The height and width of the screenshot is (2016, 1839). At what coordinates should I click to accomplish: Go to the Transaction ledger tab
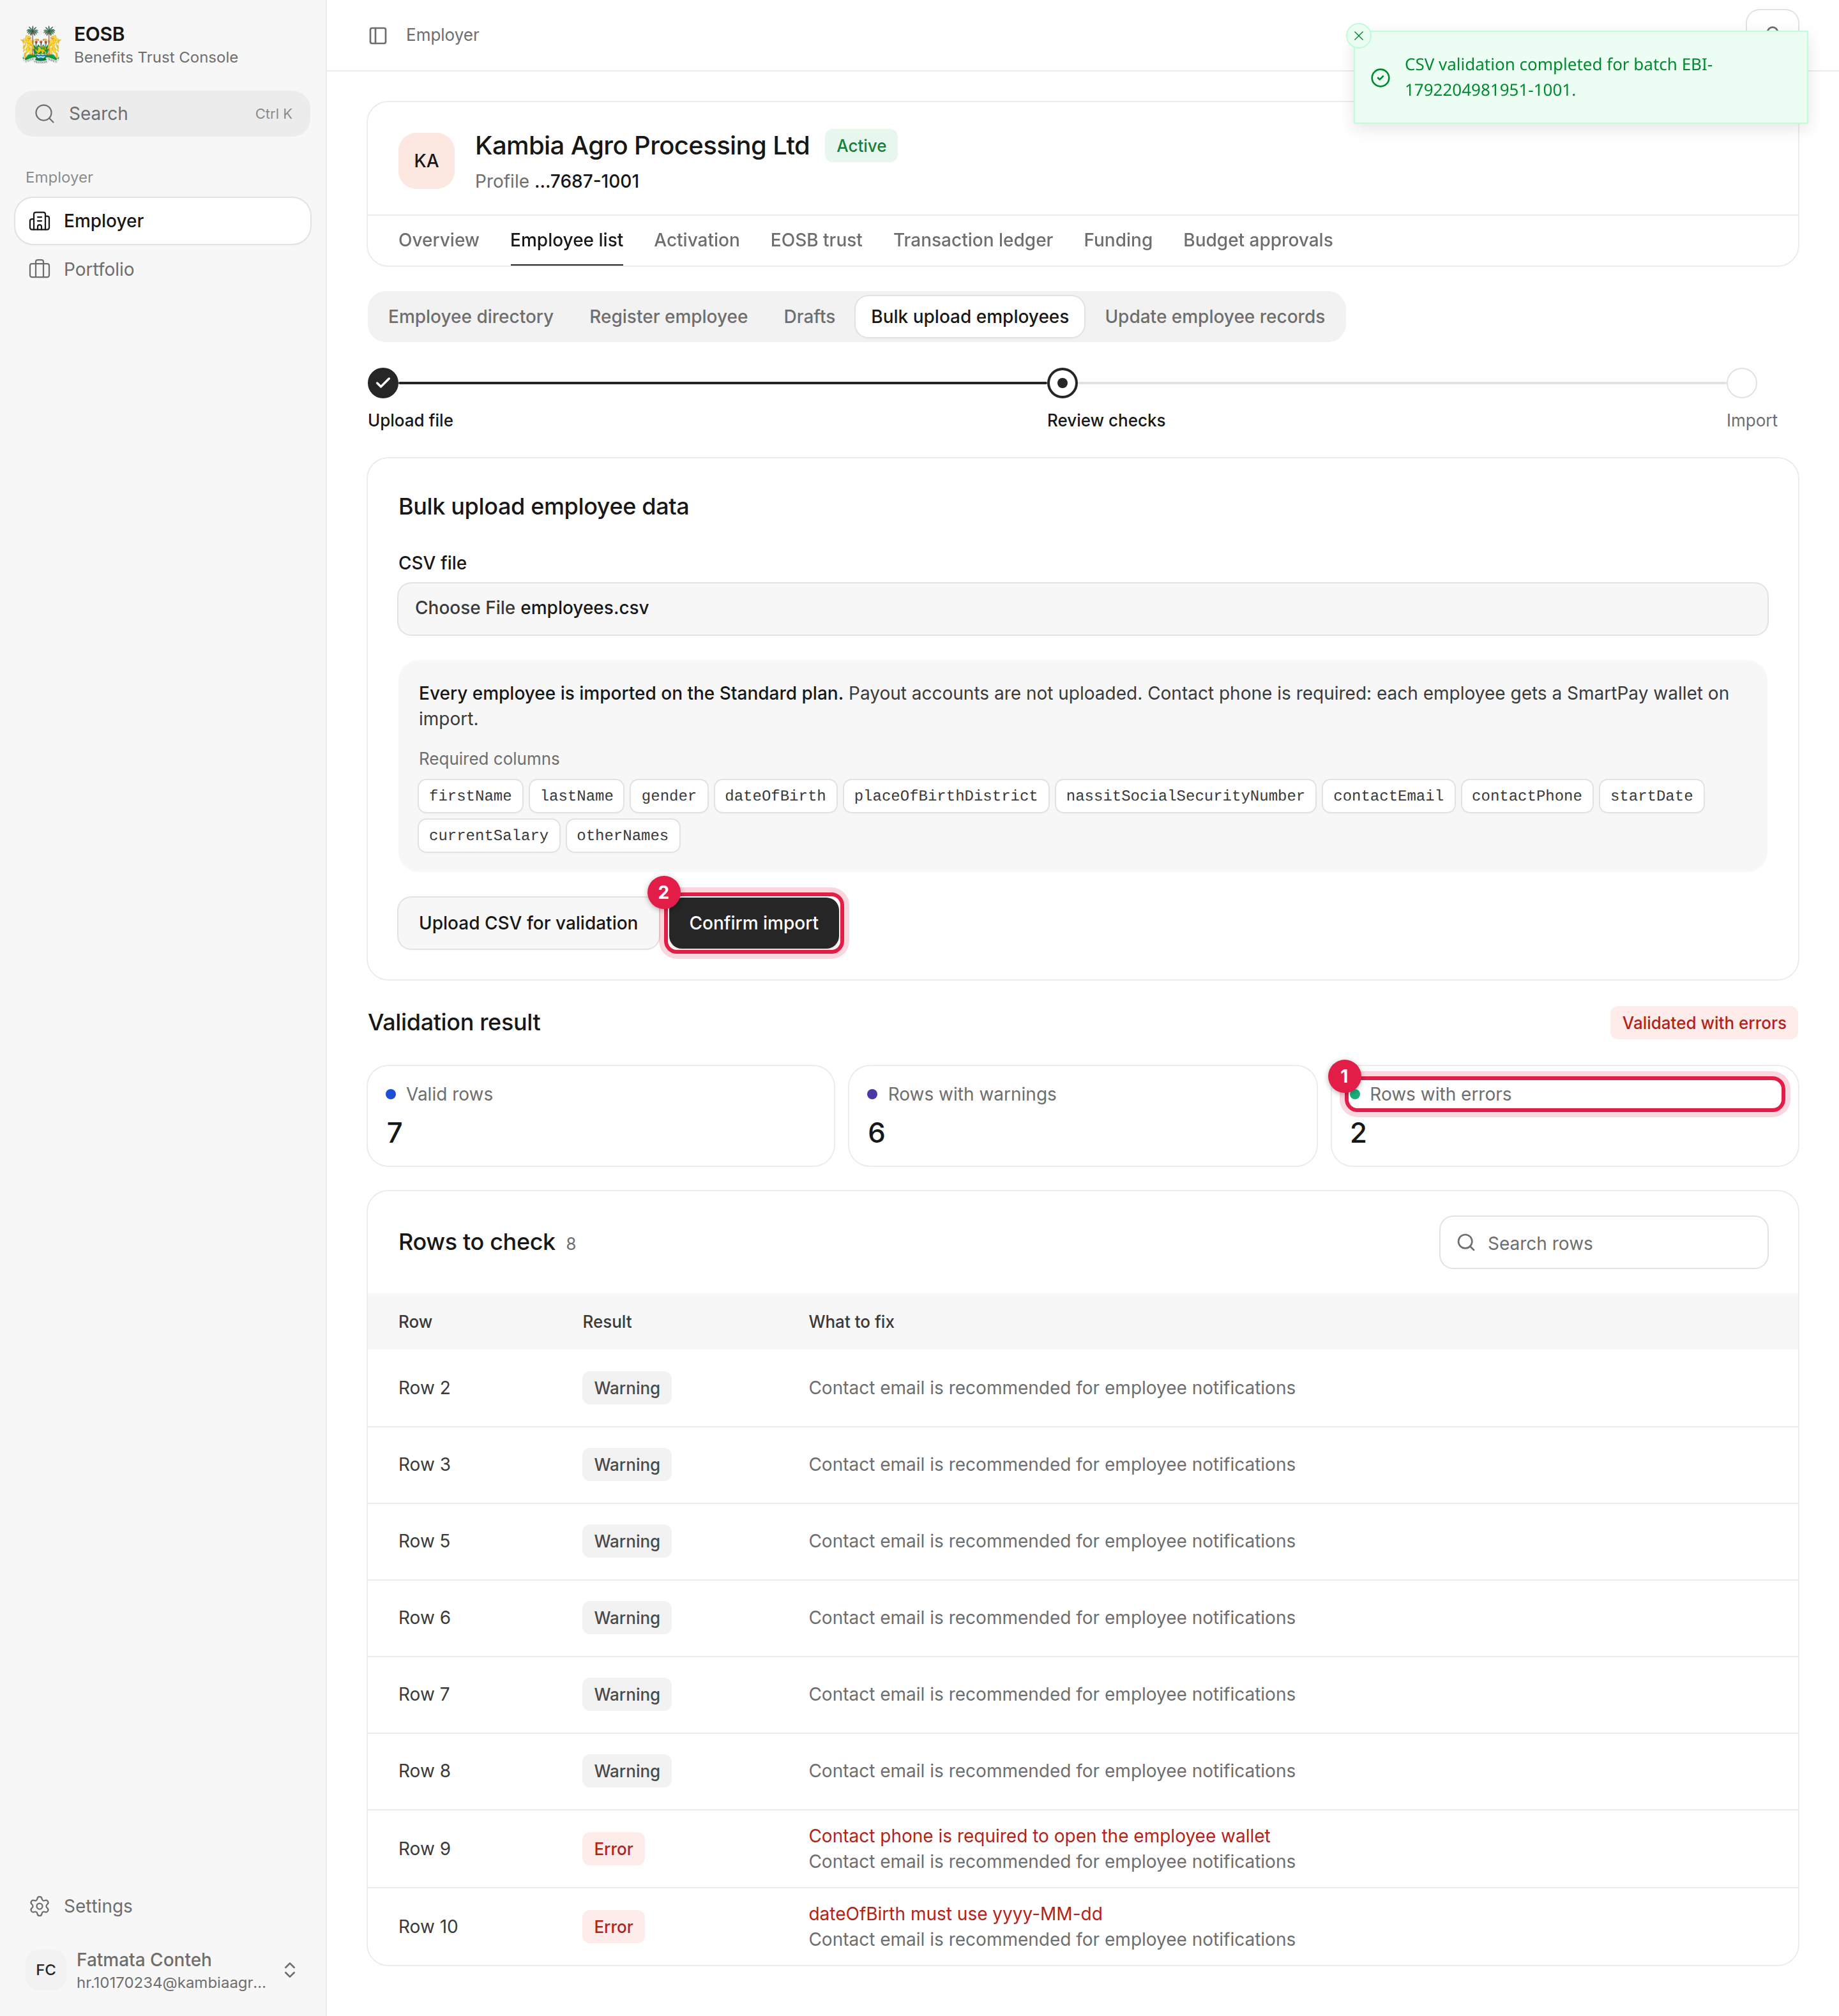[972, 240]
